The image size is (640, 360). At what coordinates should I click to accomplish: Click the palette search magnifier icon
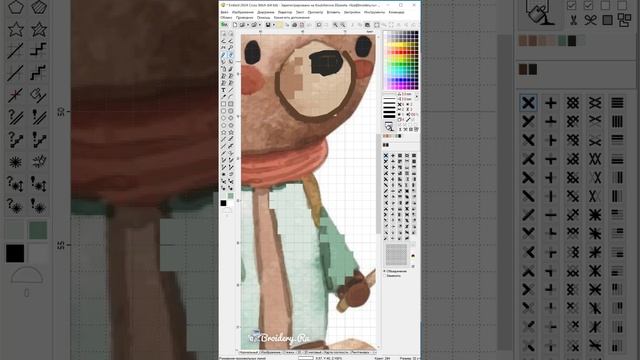click(x=389, y=127)
